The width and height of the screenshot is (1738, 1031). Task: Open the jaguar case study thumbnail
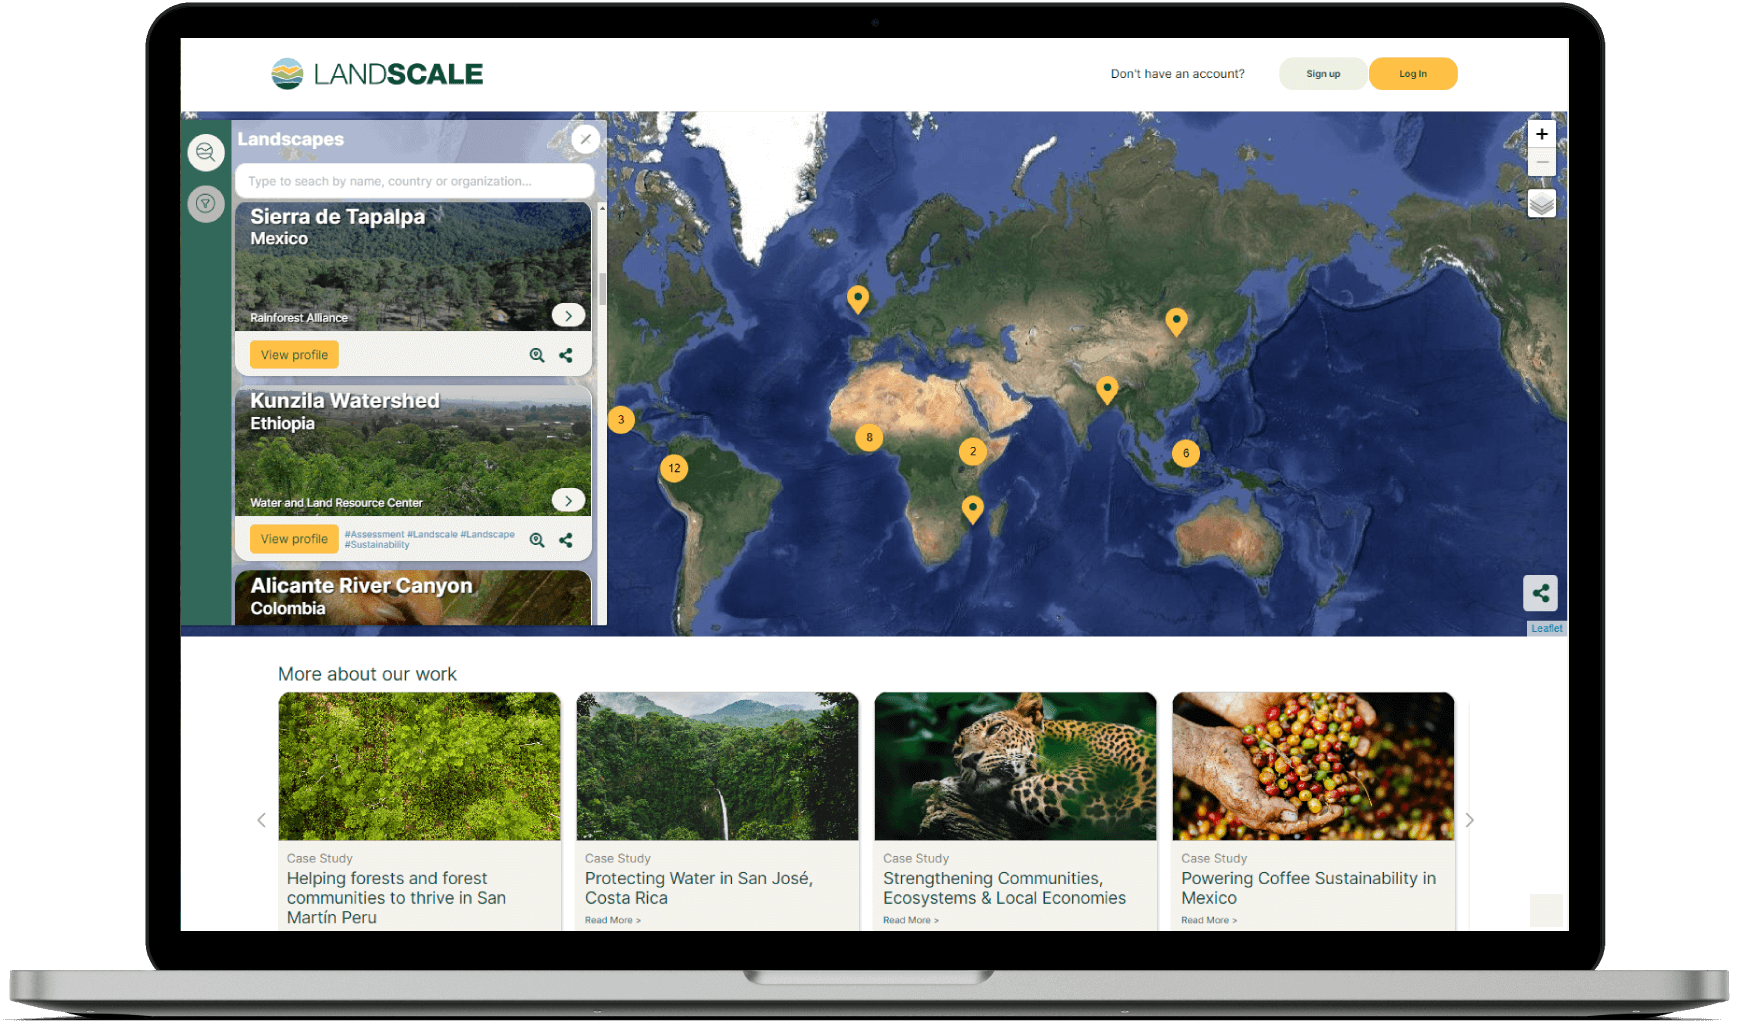coord(1015,766)
